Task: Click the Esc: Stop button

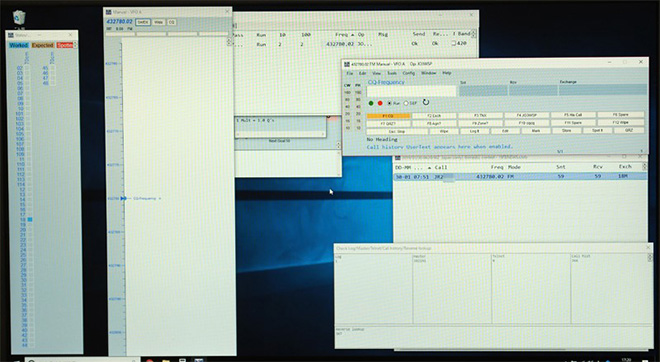Action: 397,131
